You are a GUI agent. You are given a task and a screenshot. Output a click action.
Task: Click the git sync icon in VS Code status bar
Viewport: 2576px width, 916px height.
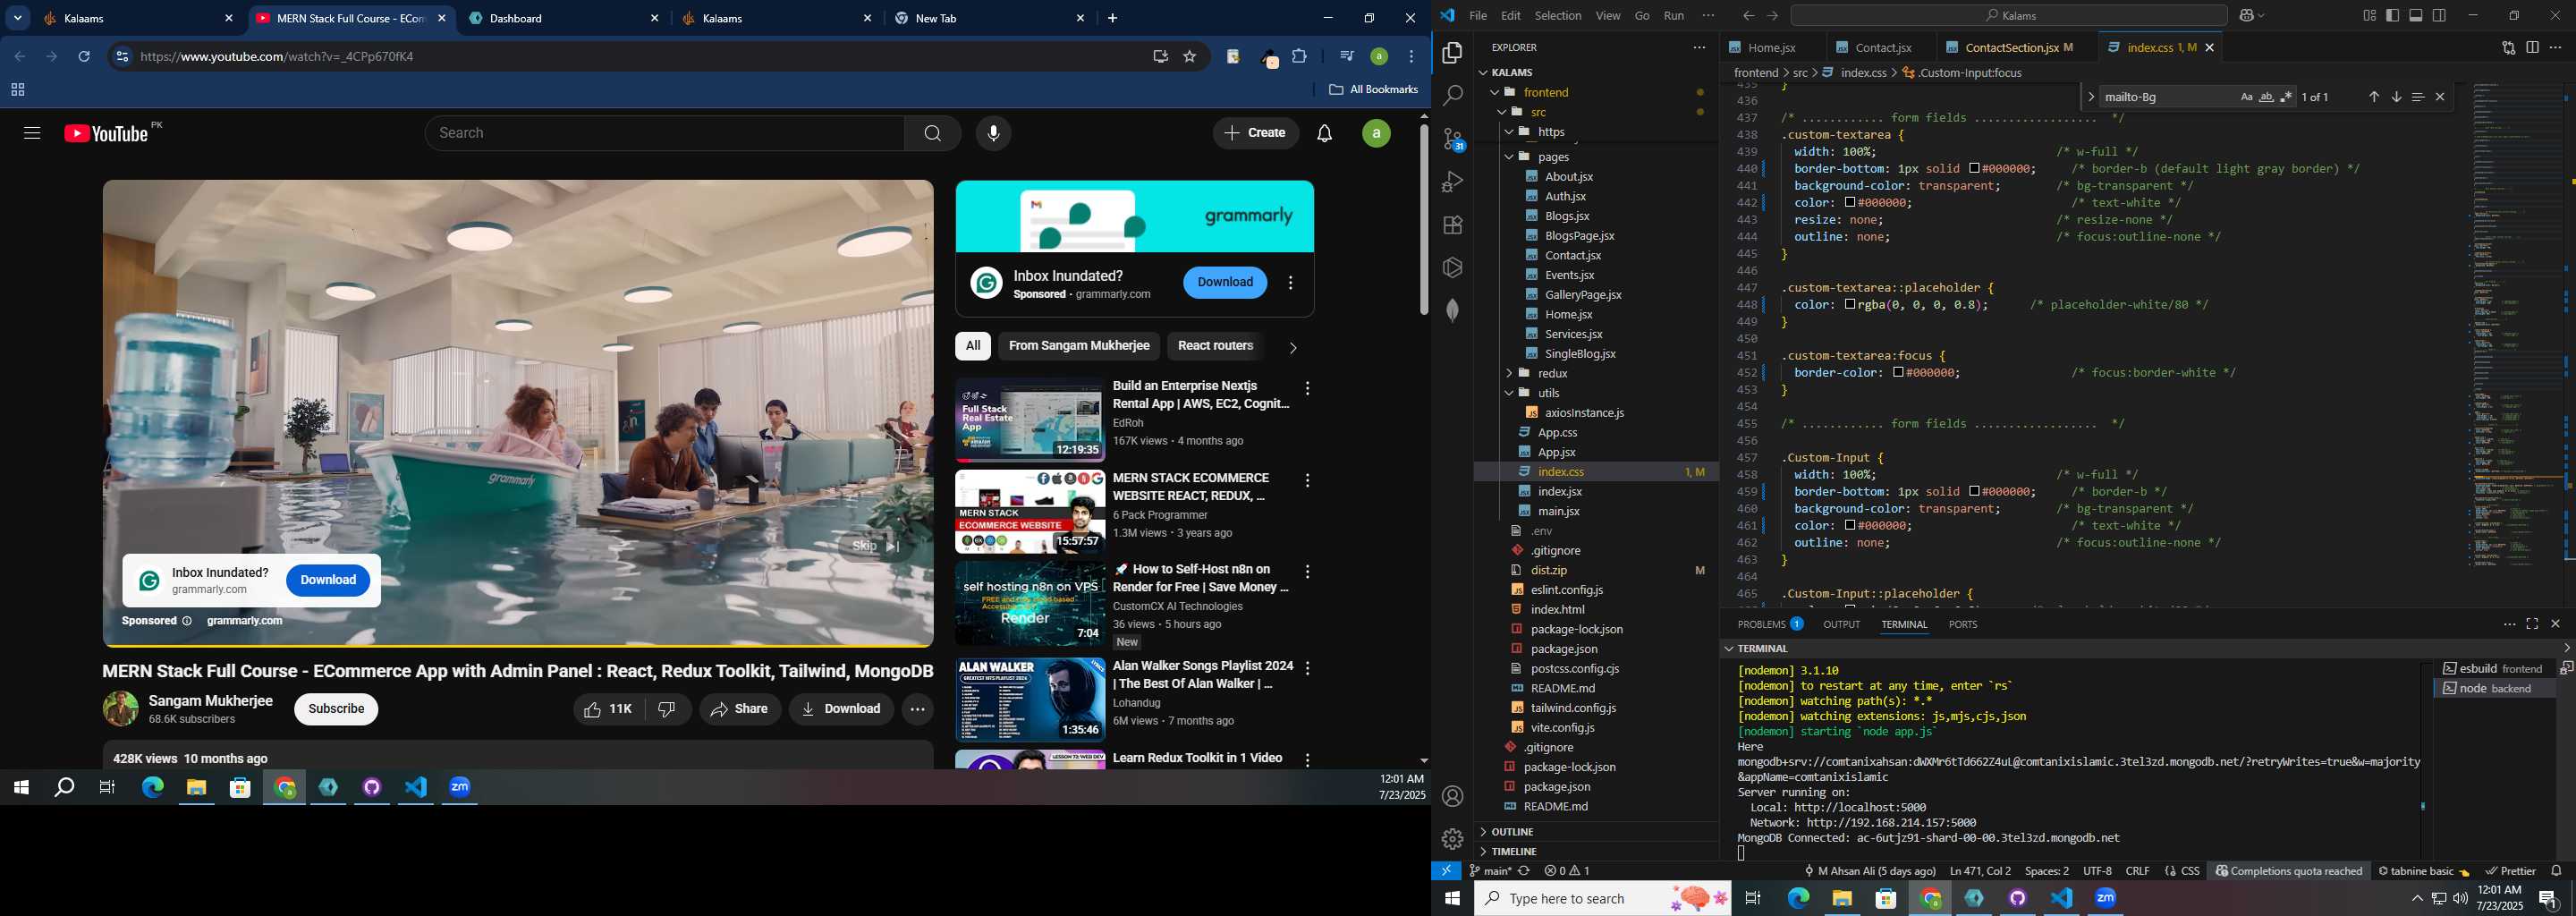click(1524, 871)
